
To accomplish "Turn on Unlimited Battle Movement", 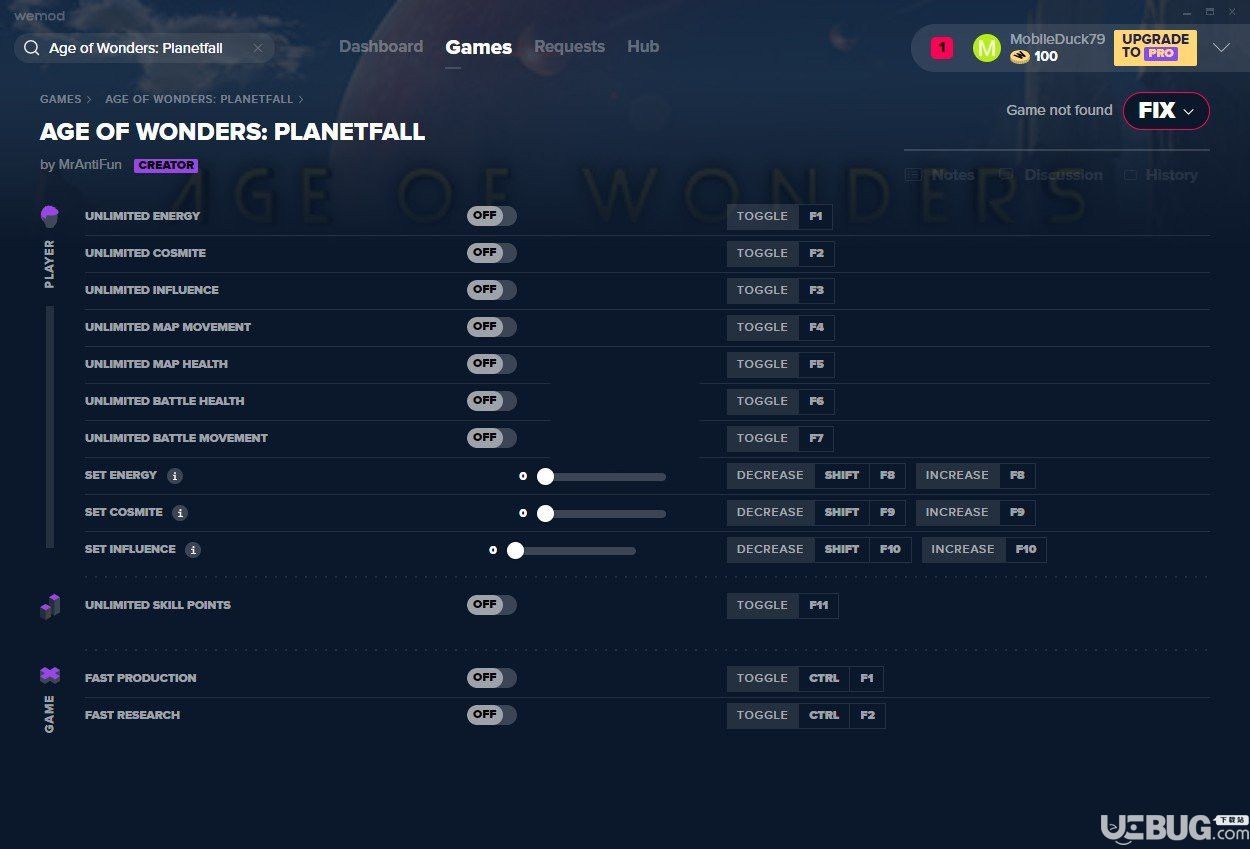I will click(492, 438).
